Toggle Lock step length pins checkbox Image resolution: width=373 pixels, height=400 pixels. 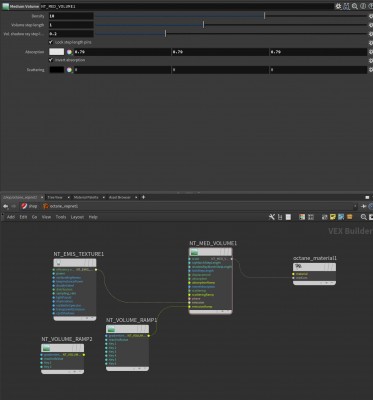point(51,42)
